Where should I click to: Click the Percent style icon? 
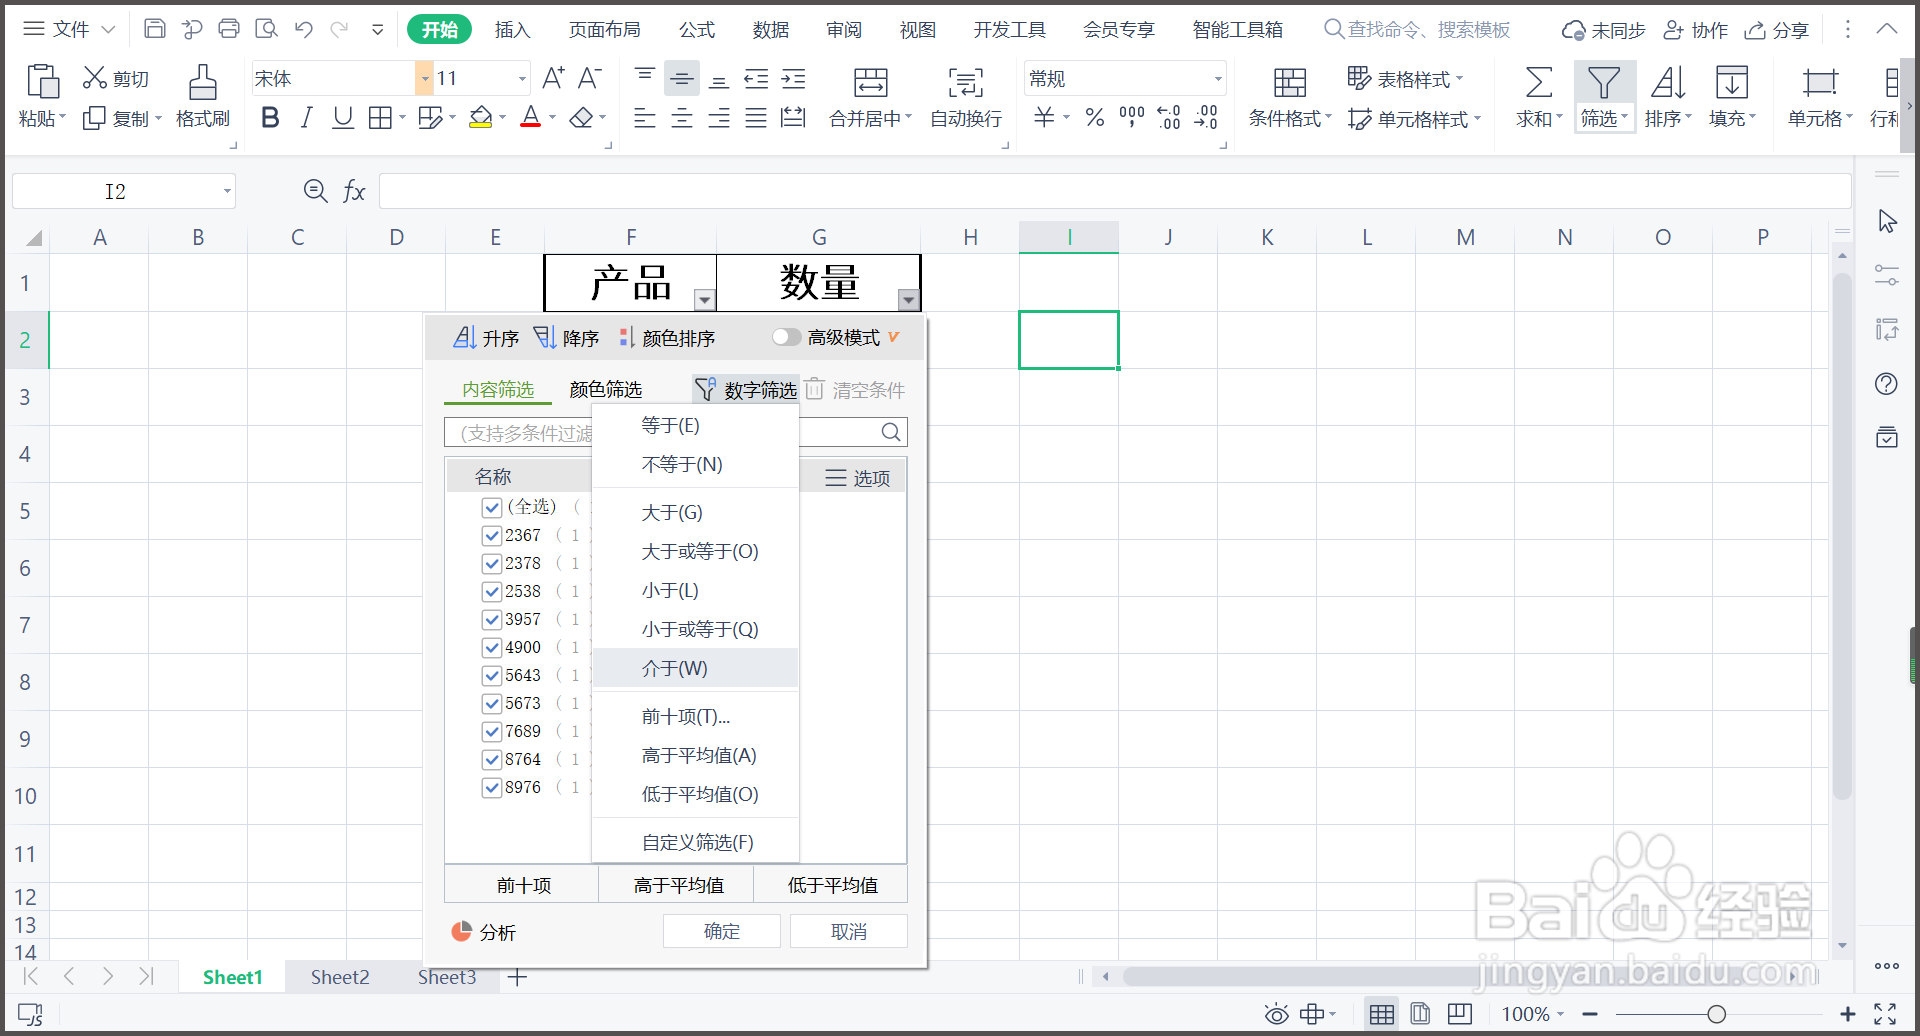click(x=1093, y=117)
